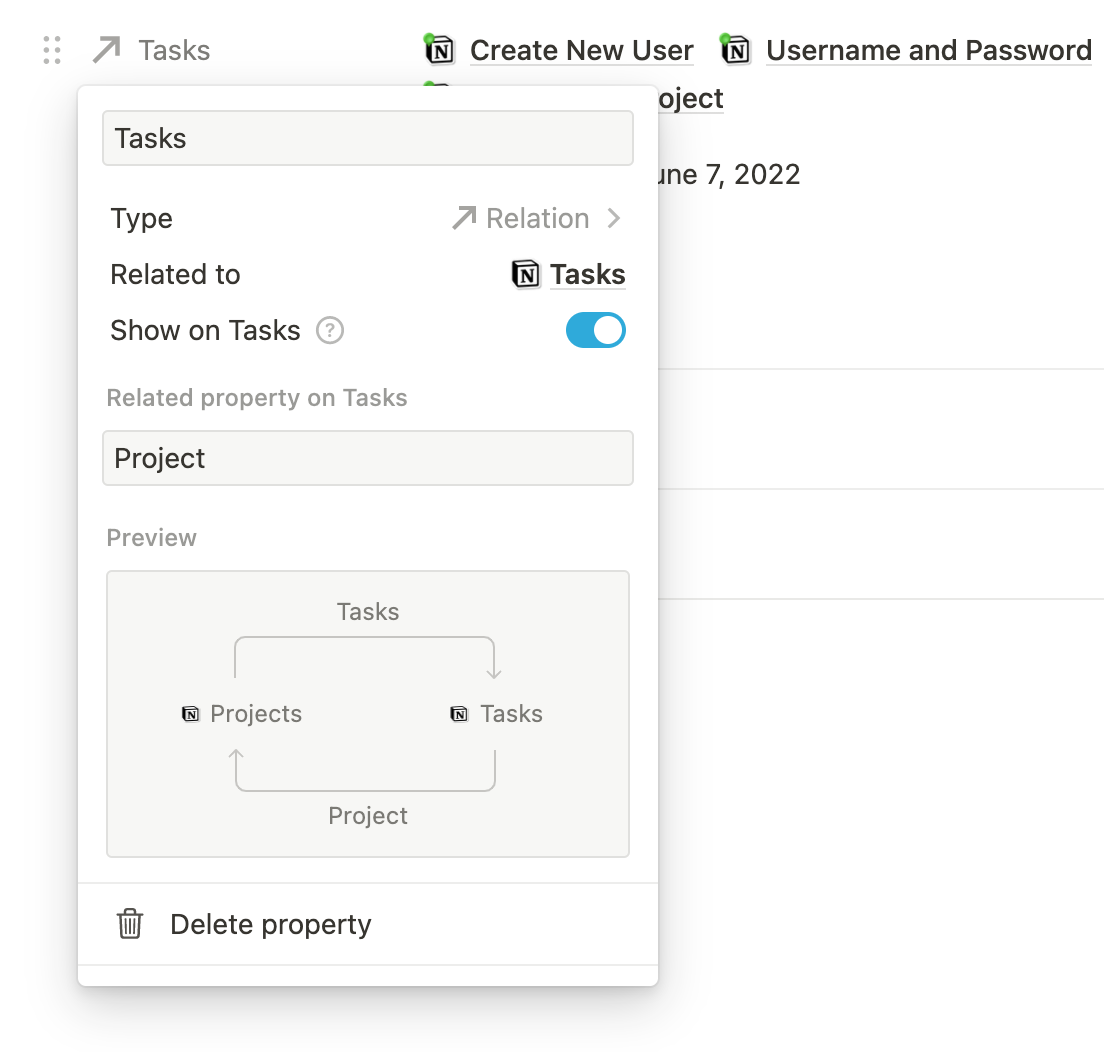Click the help question mark beside Show on Tasks
This screenshot has width=1104, height=1052.
[329, 330]
